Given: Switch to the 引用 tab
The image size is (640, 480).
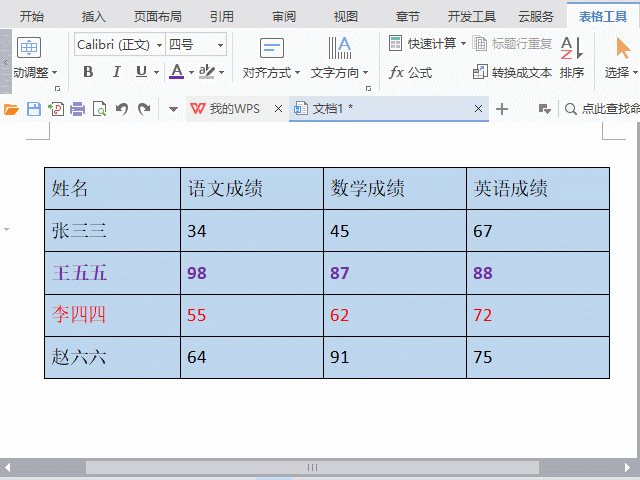Looking at the screenshot, I should click(x=222, y=17).
